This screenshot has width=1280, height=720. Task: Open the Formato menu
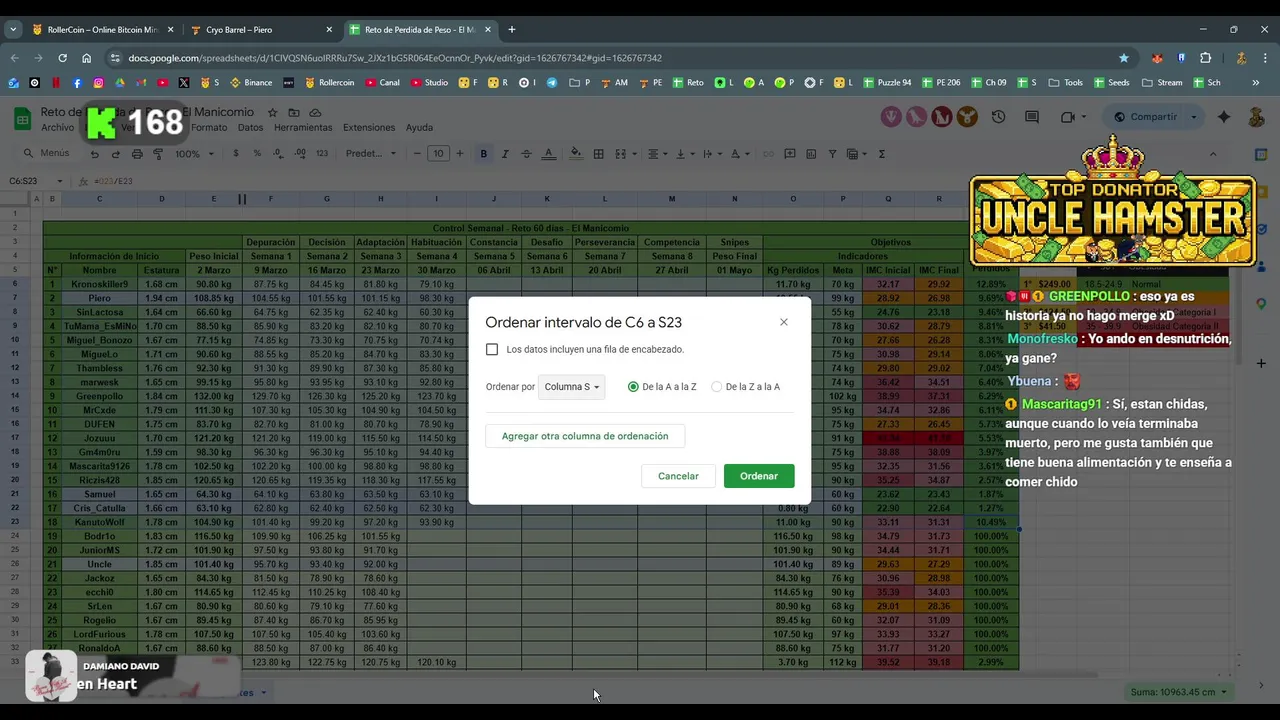[x=209, y=128]
